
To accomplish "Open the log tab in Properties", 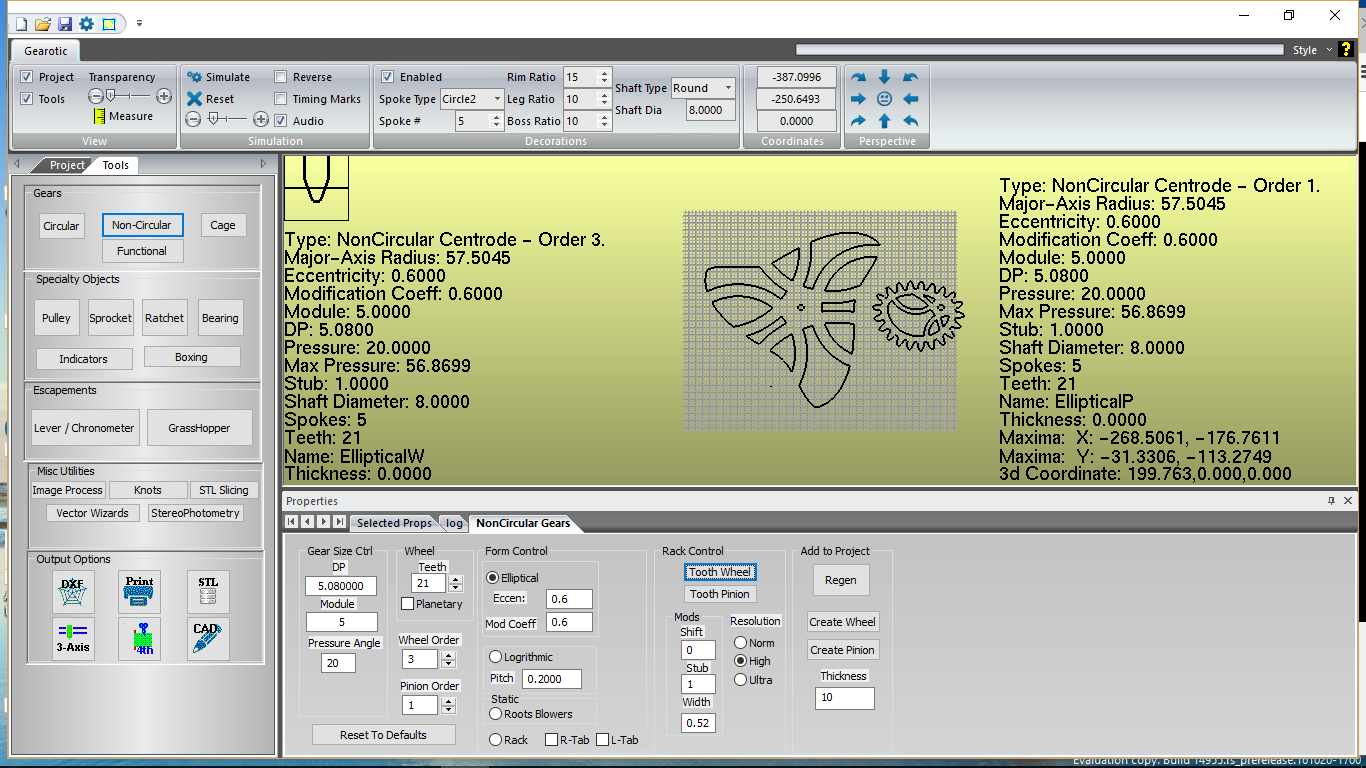I will pos(454,523).
